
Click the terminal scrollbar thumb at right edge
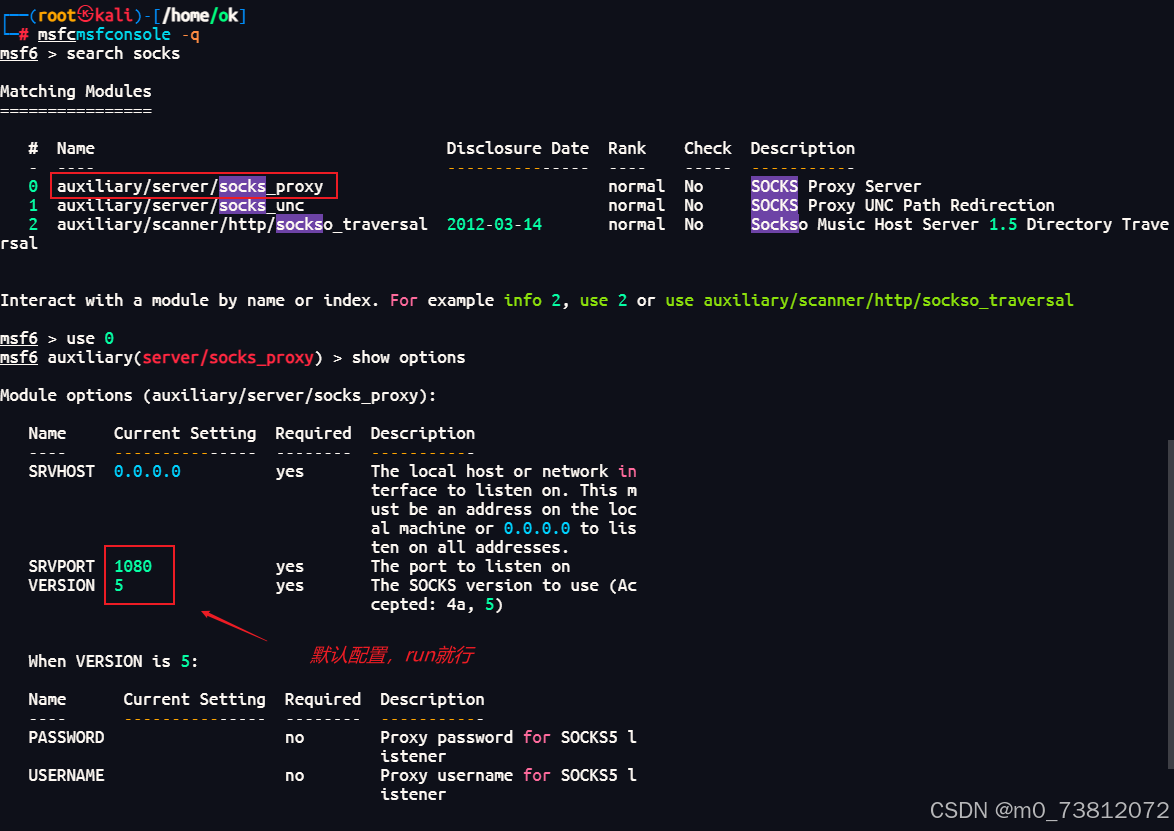(1170, 603)
